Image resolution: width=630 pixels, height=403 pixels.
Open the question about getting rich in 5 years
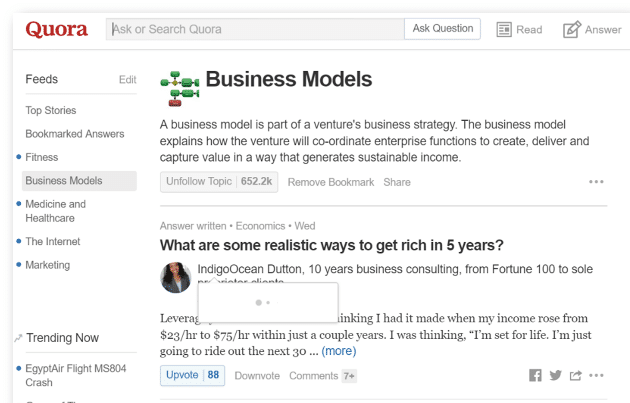[x=331, y=245]
